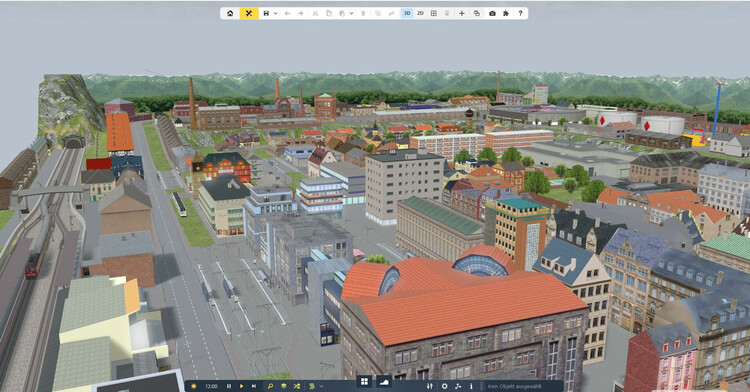Open object settings gear icon
Image resolution: width=750 pixels, height=392 pixels.
444,386
